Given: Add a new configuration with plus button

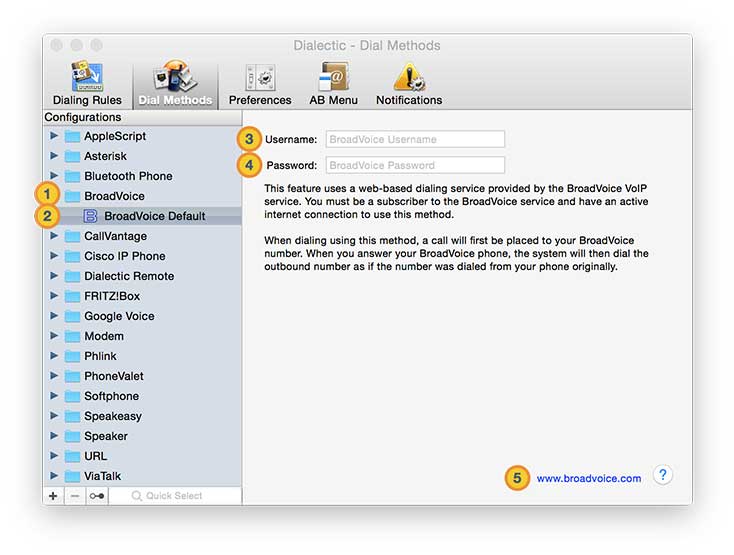Looking at the screenshot, I should 53,496.
